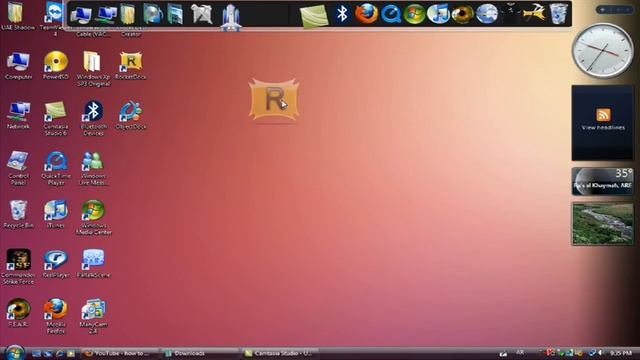
Task: Click the slideshow landscape picture gadget
Action: 603,224
